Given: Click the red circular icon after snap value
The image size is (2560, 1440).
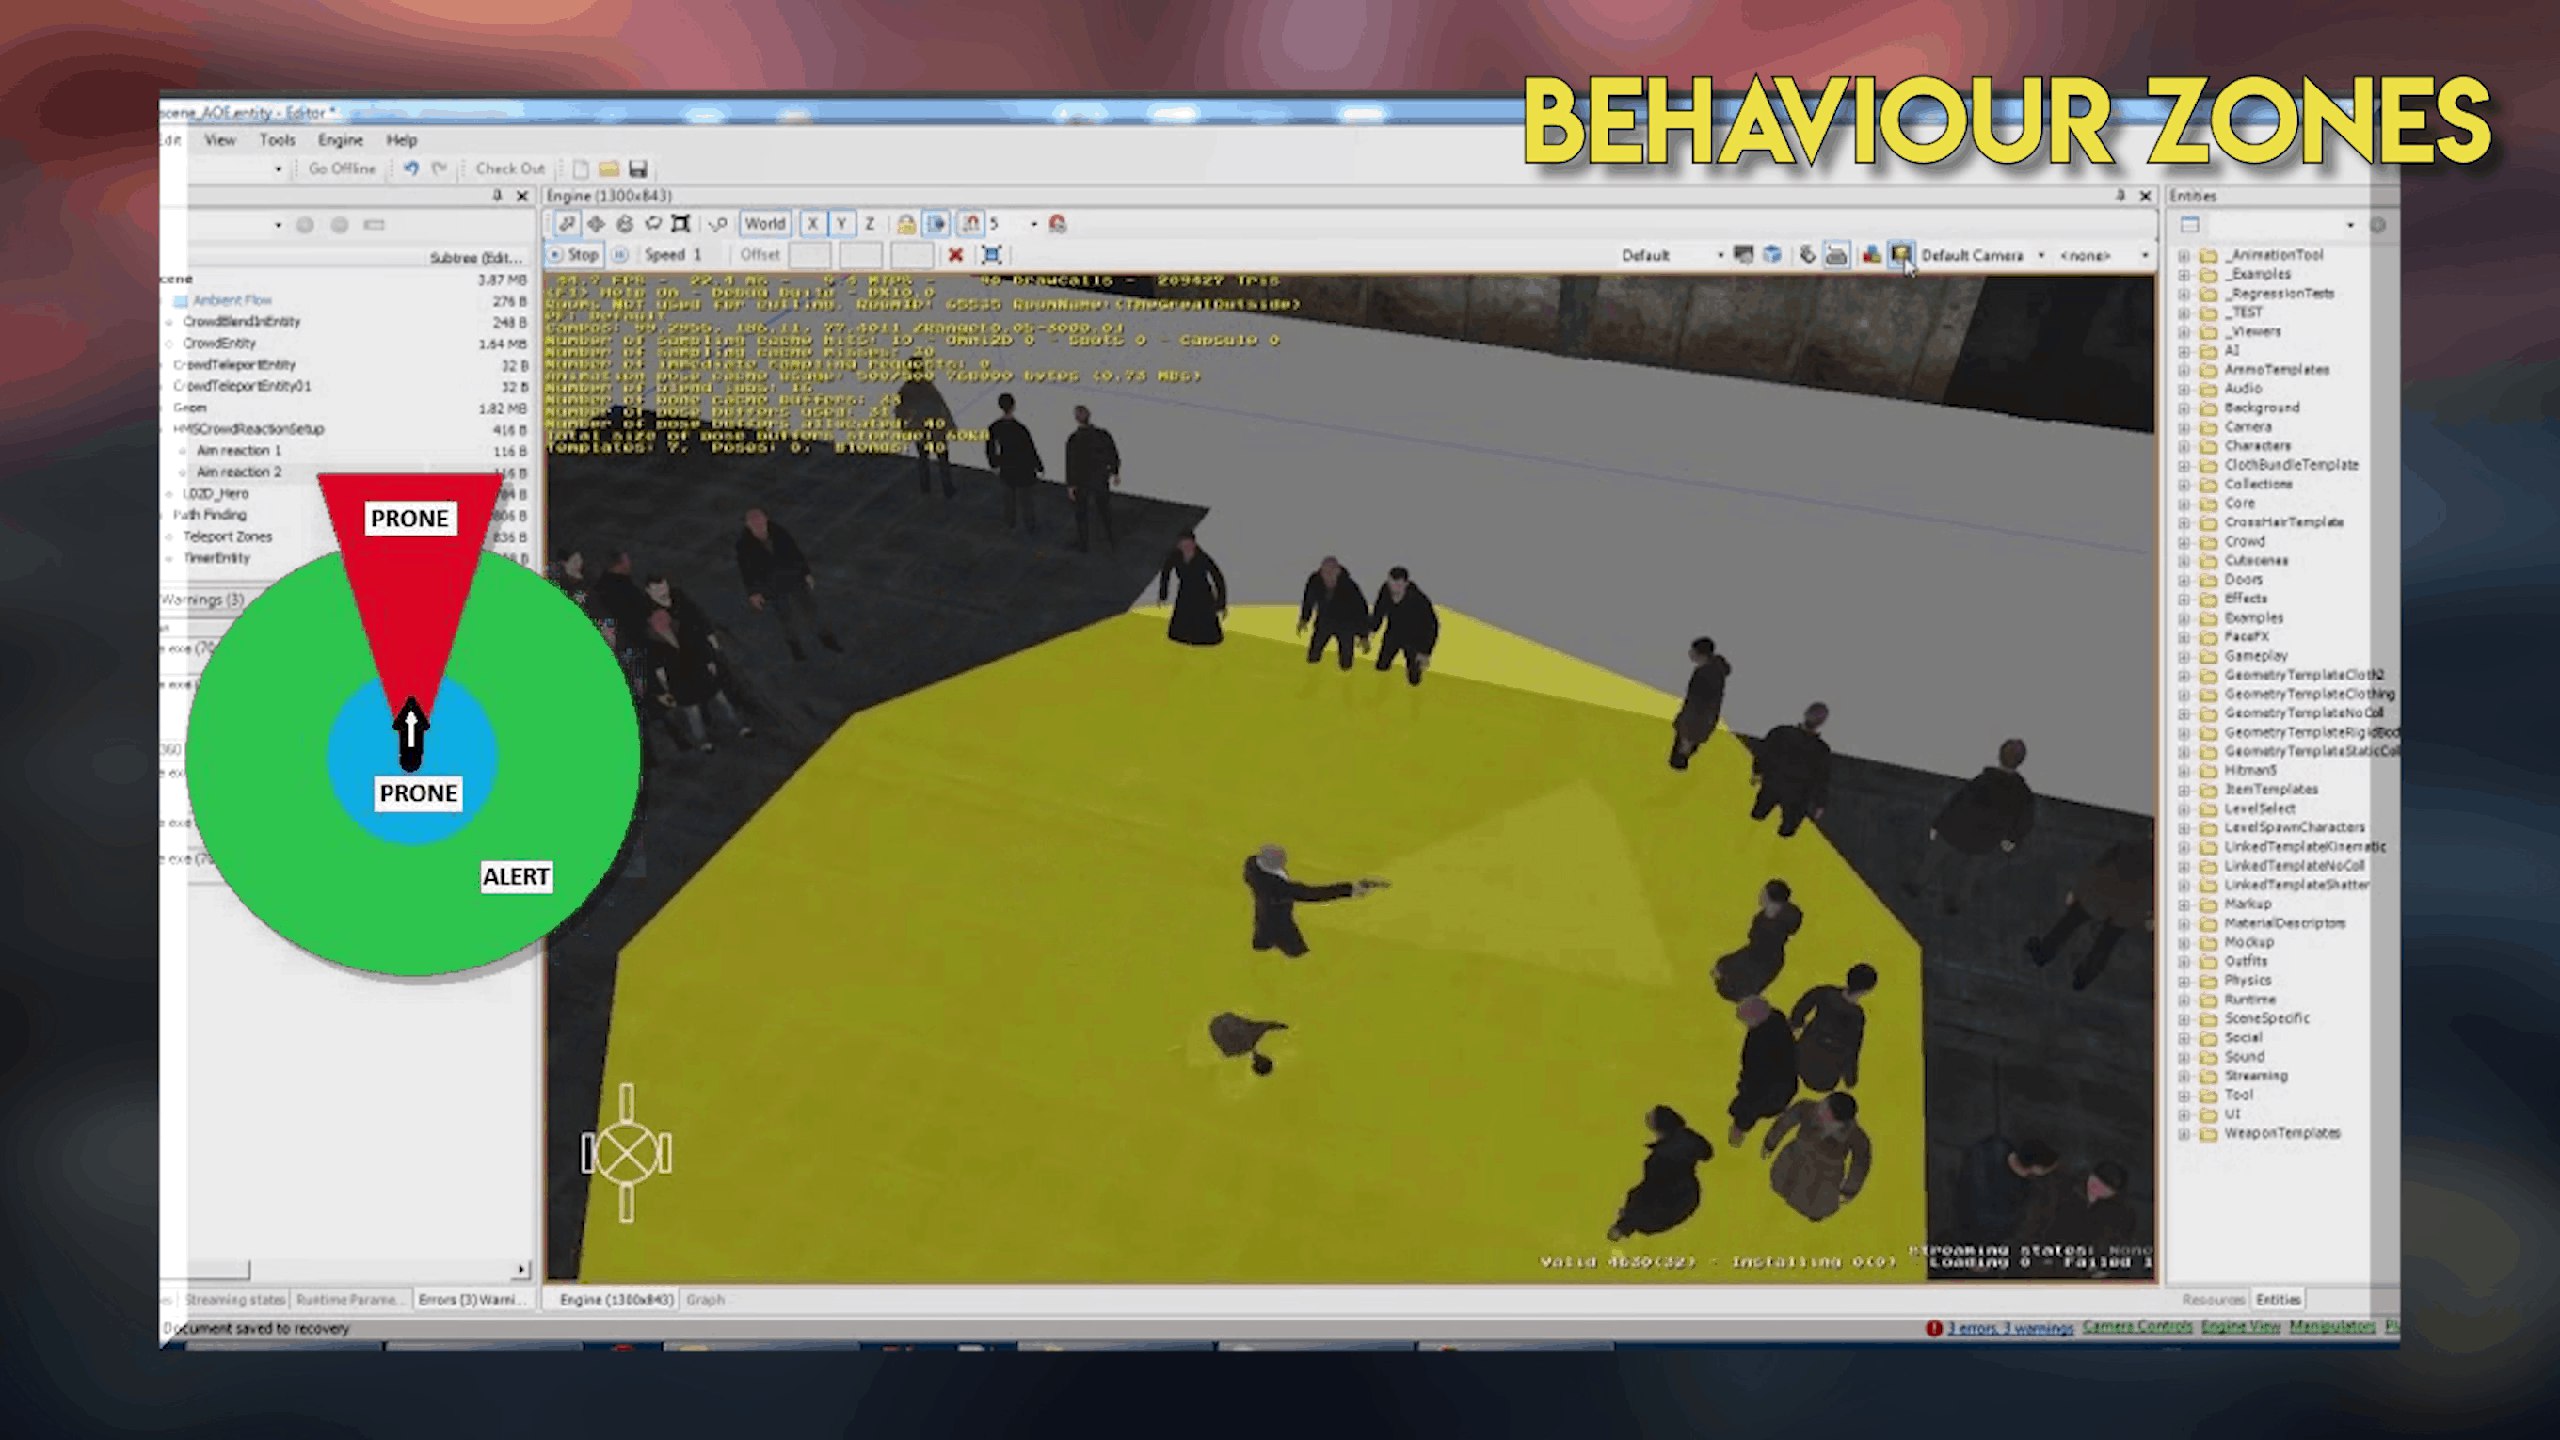Looking at the screenshot, I should [x=1057, y=224].
